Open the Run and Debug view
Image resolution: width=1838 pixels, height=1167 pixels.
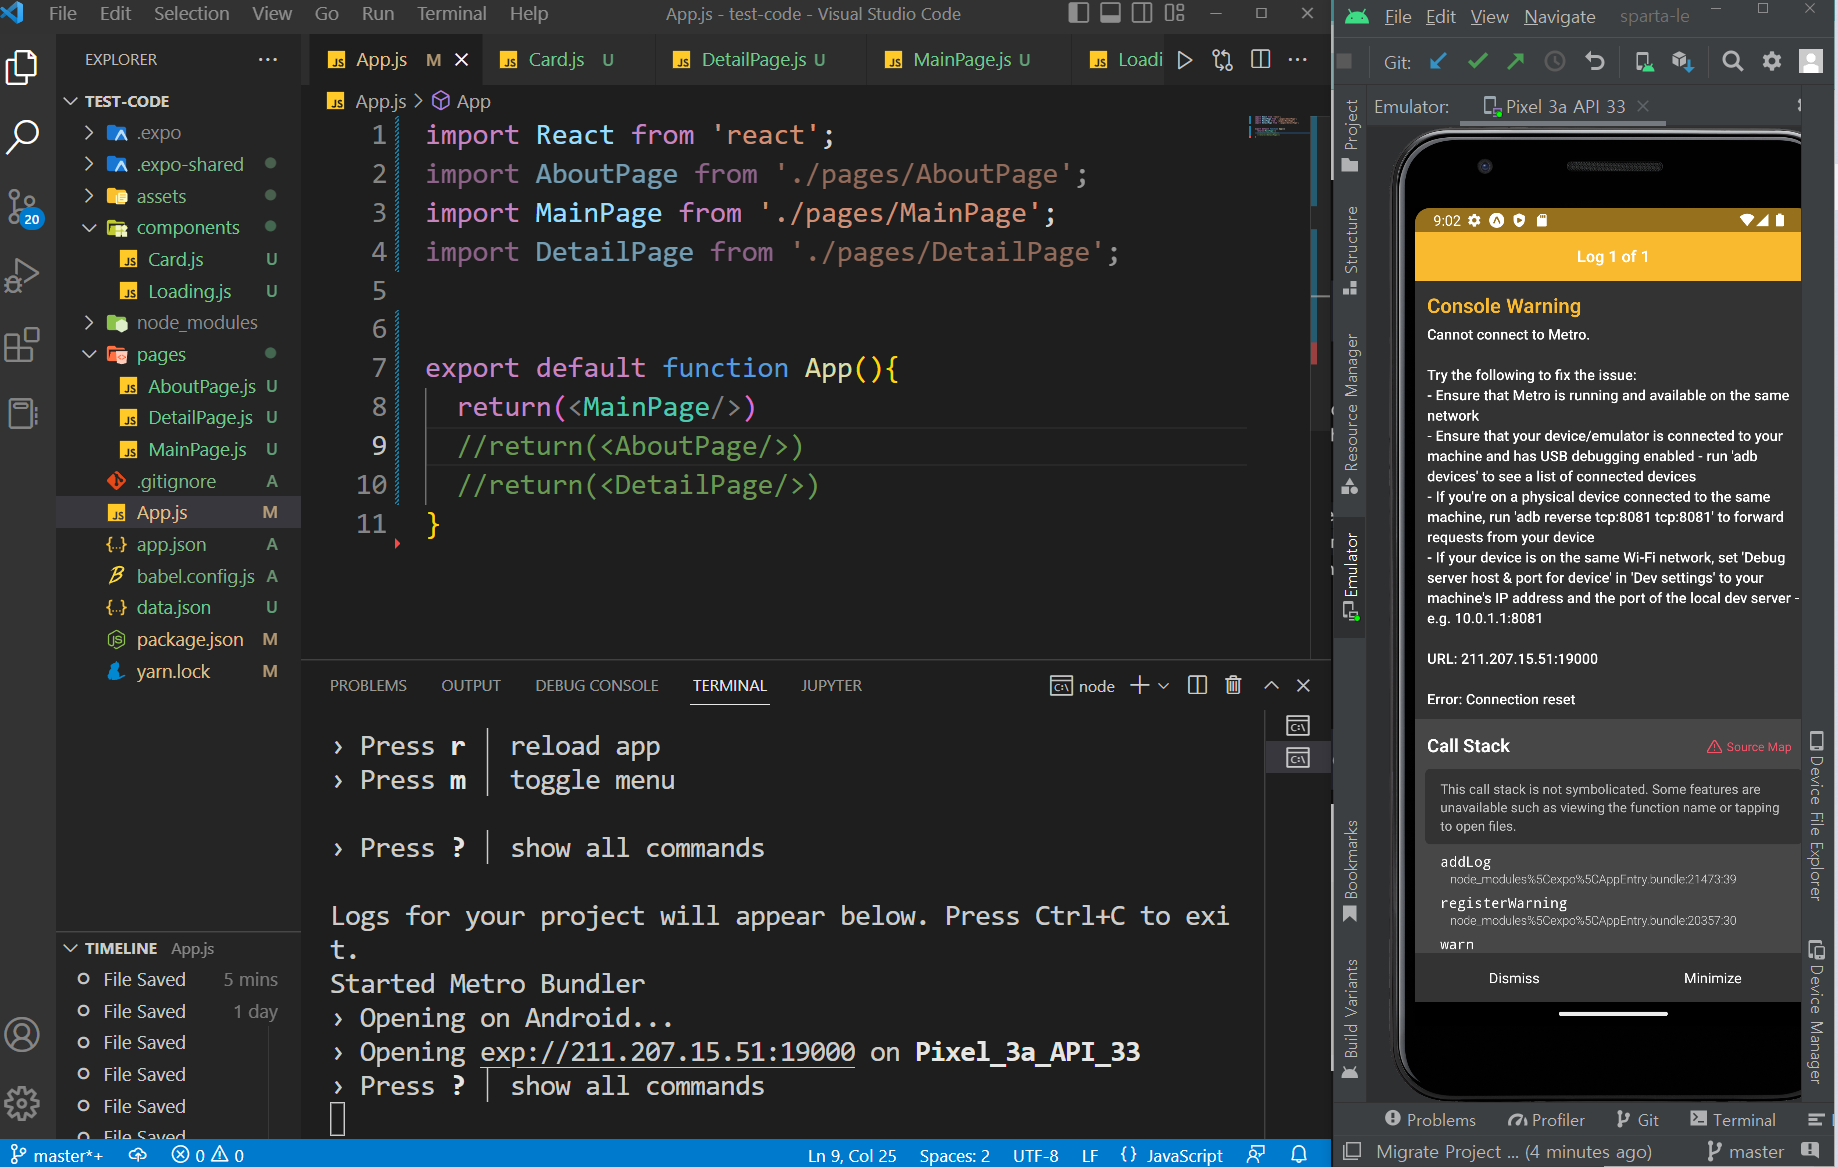point(22,275)
